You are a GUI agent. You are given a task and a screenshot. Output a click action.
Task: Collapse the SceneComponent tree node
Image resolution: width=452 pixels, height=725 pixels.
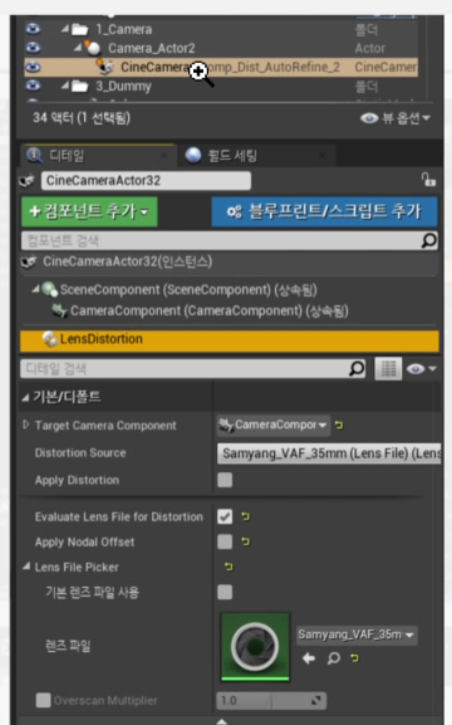[x=36, y=290]
